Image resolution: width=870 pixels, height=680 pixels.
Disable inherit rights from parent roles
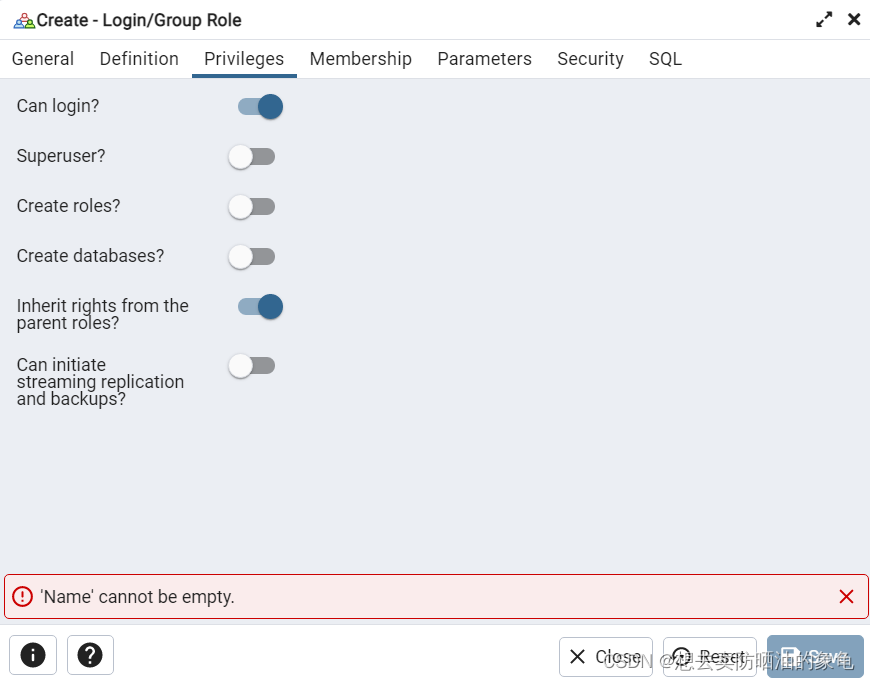click(x=258, y=306)
